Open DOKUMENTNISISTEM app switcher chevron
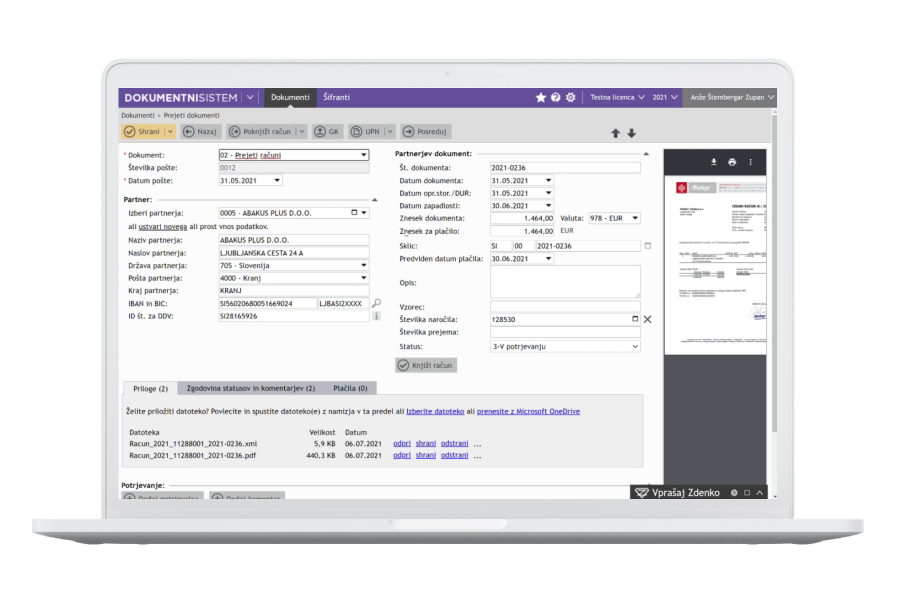 pos(250,98)
